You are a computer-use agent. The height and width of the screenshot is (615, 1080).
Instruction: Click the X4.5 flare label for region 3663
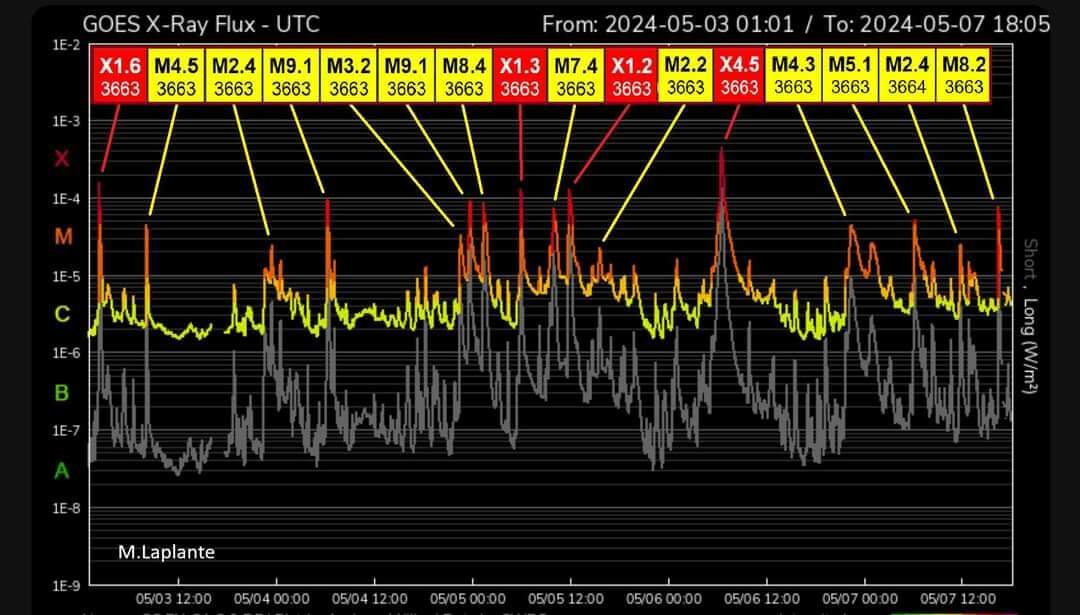(739, 76)
